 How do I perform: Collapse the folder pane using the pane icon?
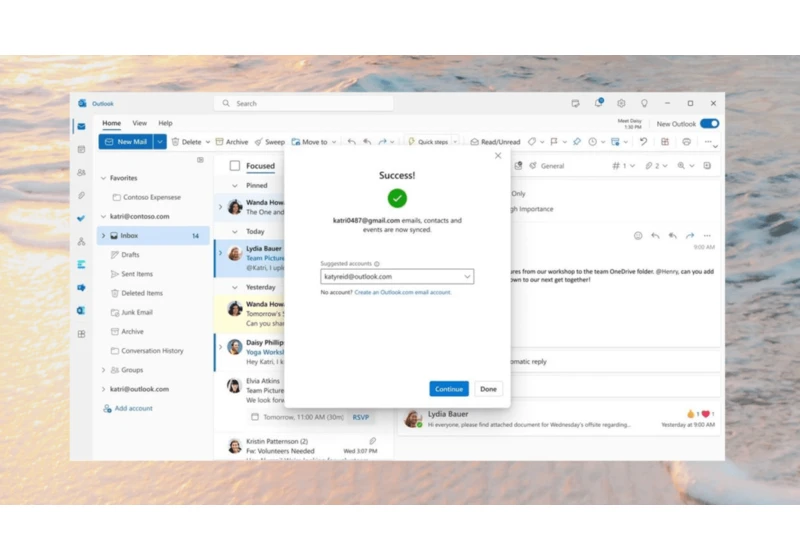pyautogui.click(x=201, y=160)
